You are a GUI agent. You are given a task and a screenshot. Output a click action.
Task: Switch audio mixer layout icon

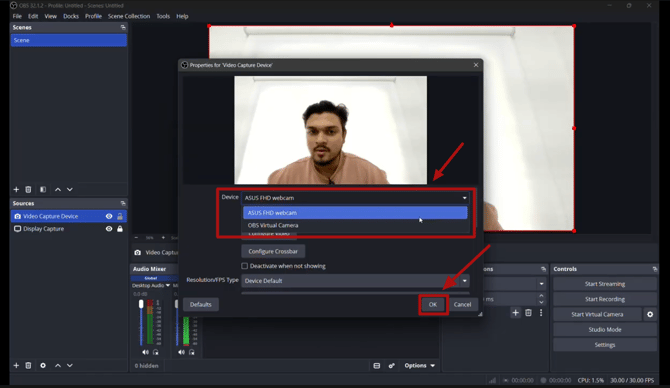pos(376,366)
